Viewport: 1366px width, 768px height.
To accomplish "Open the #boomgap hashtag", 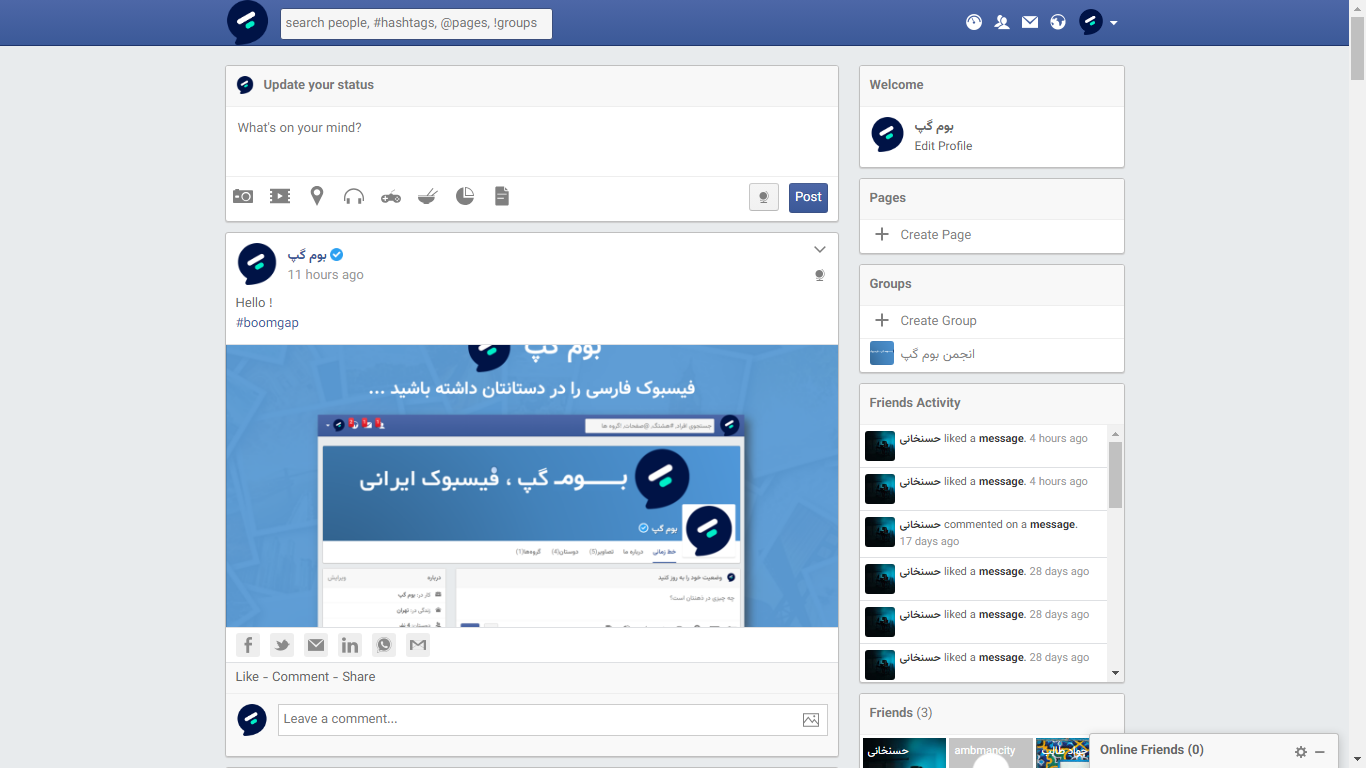I will tap(267, 323).
